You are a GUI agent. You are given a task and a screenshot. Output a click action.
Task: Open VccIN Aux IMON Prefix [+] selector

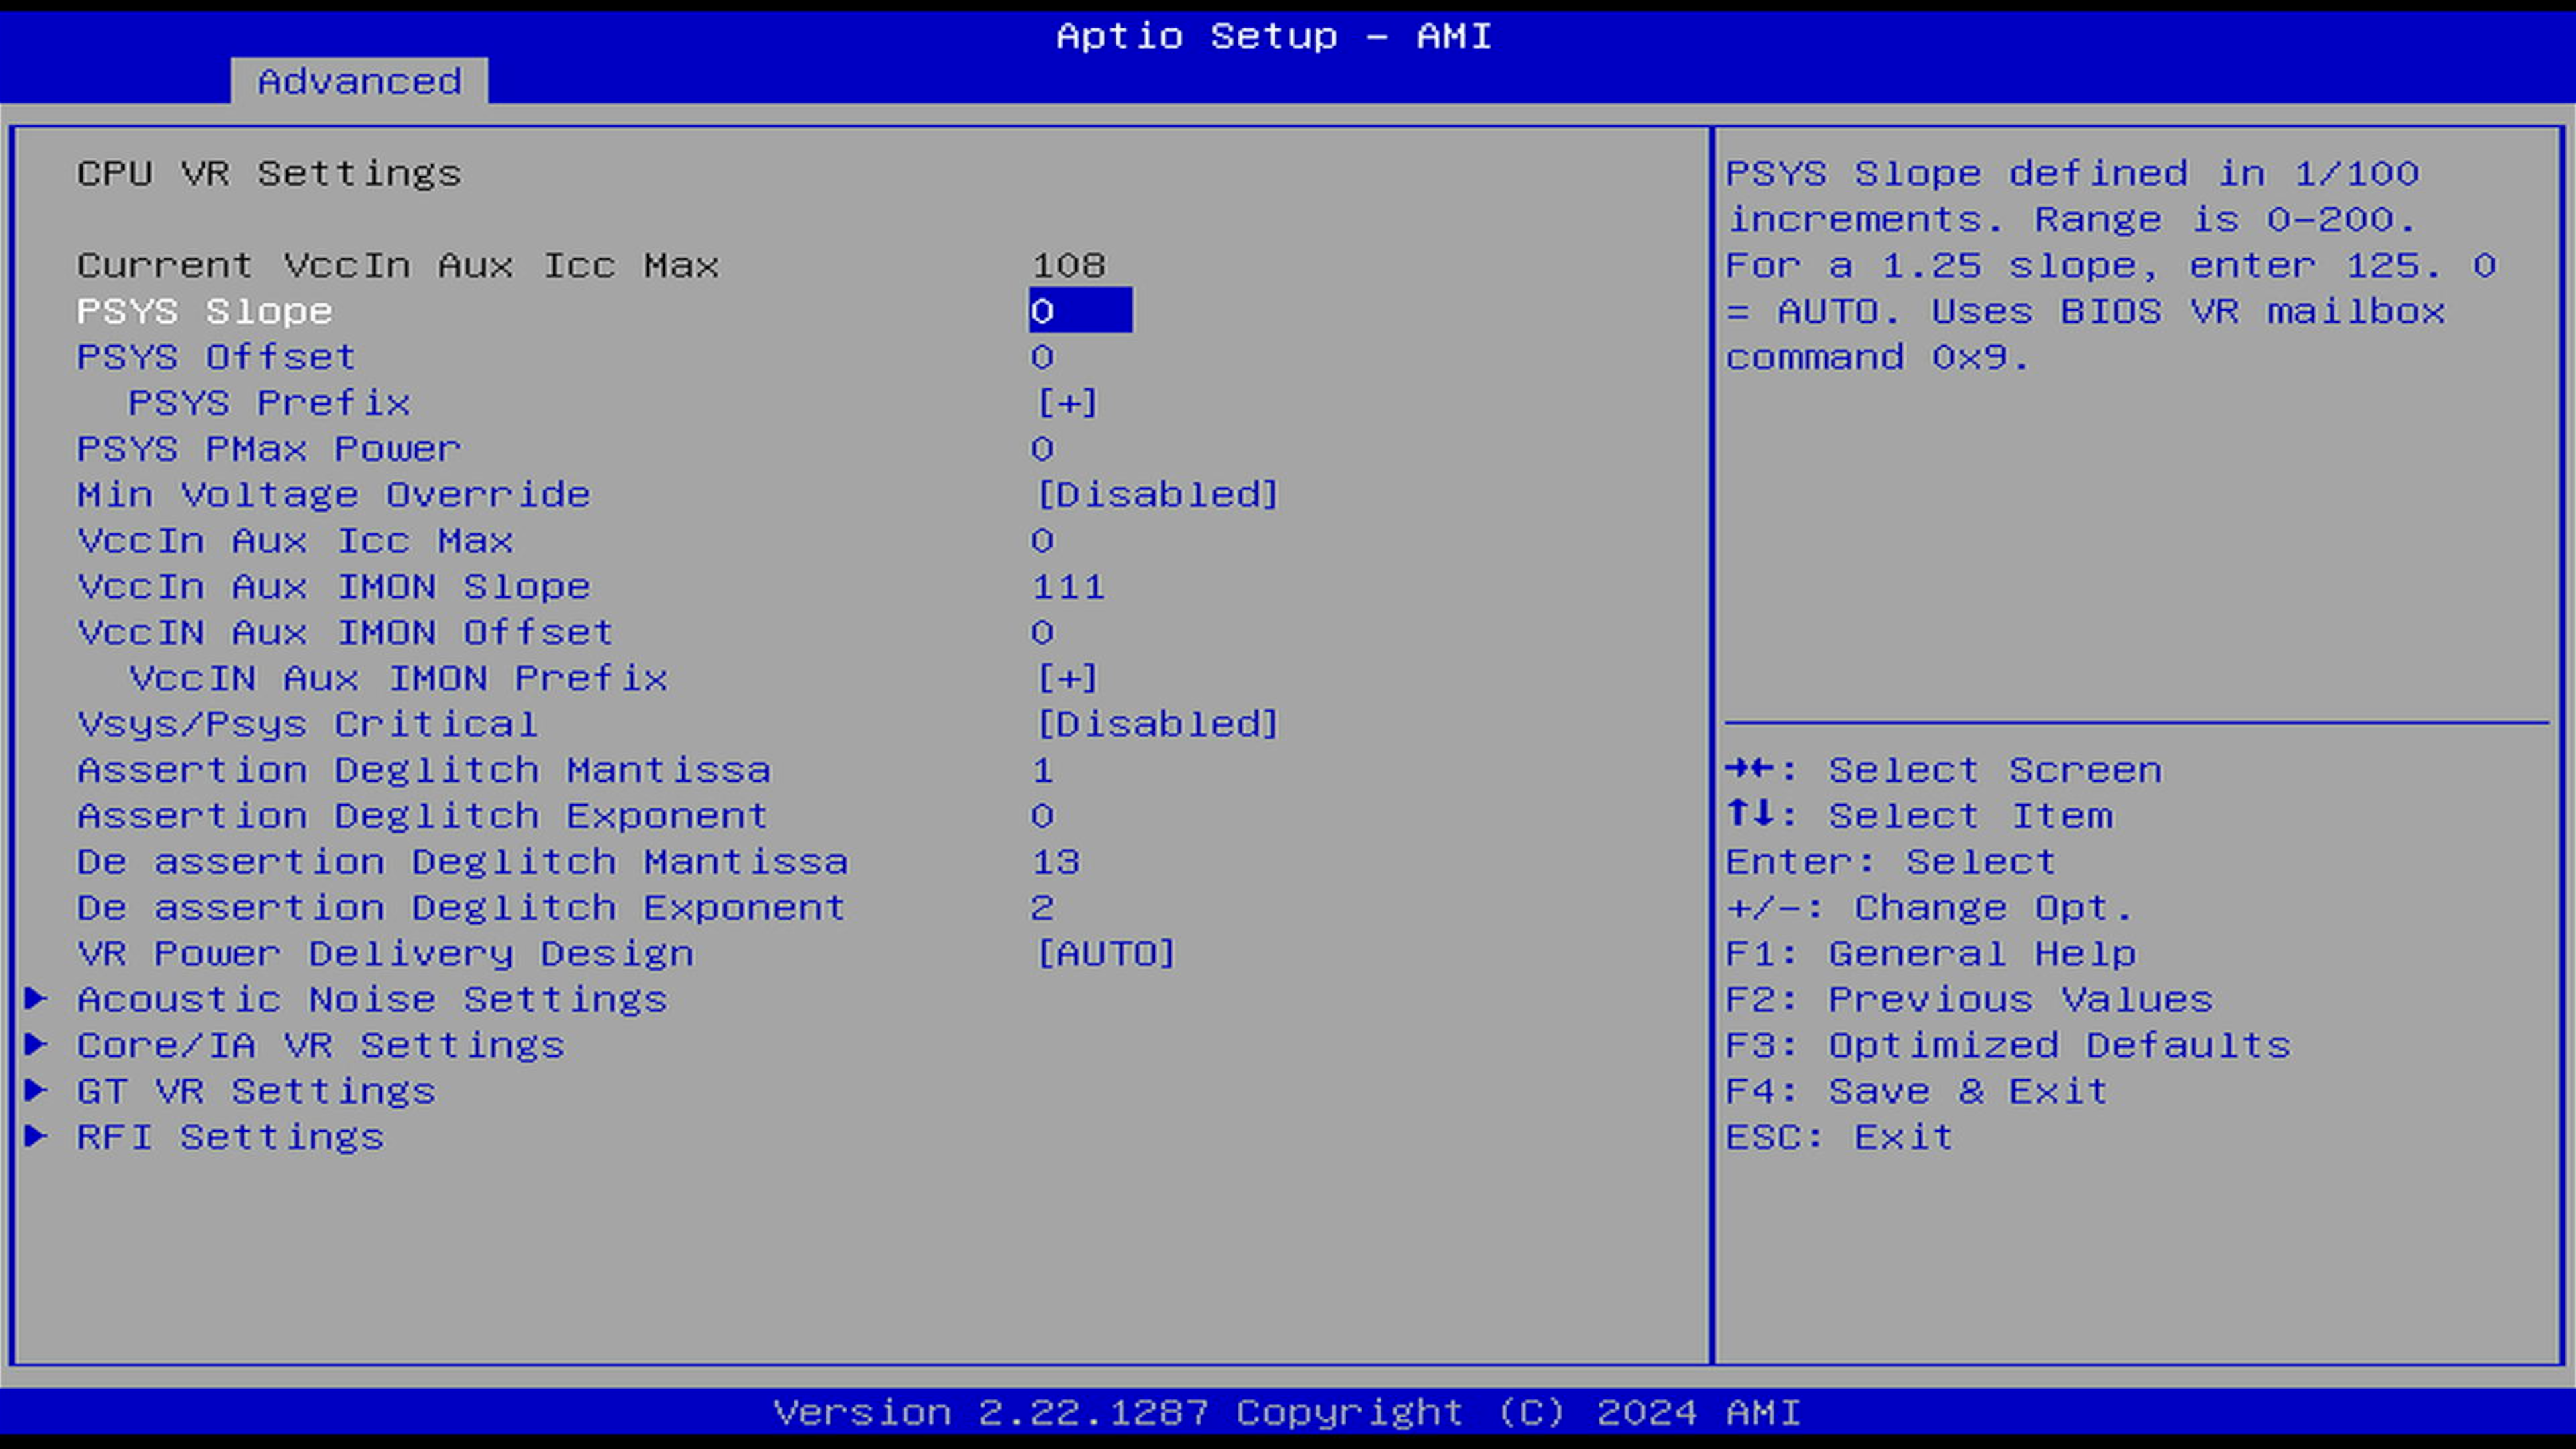[x=1067, y=678]
